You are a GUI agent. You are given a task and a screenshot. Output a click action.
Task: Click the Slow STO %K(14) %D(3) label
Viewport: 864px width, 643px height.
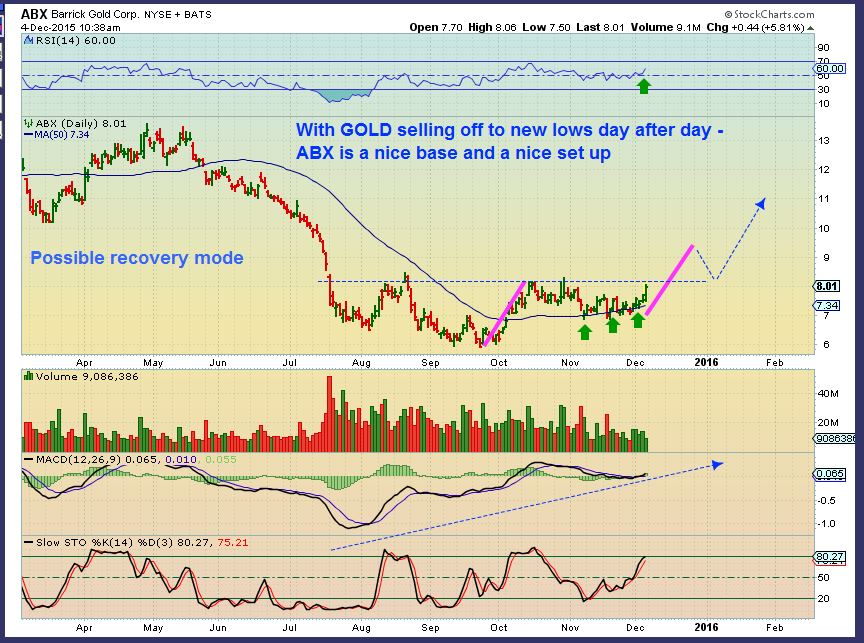click(105, 542)
